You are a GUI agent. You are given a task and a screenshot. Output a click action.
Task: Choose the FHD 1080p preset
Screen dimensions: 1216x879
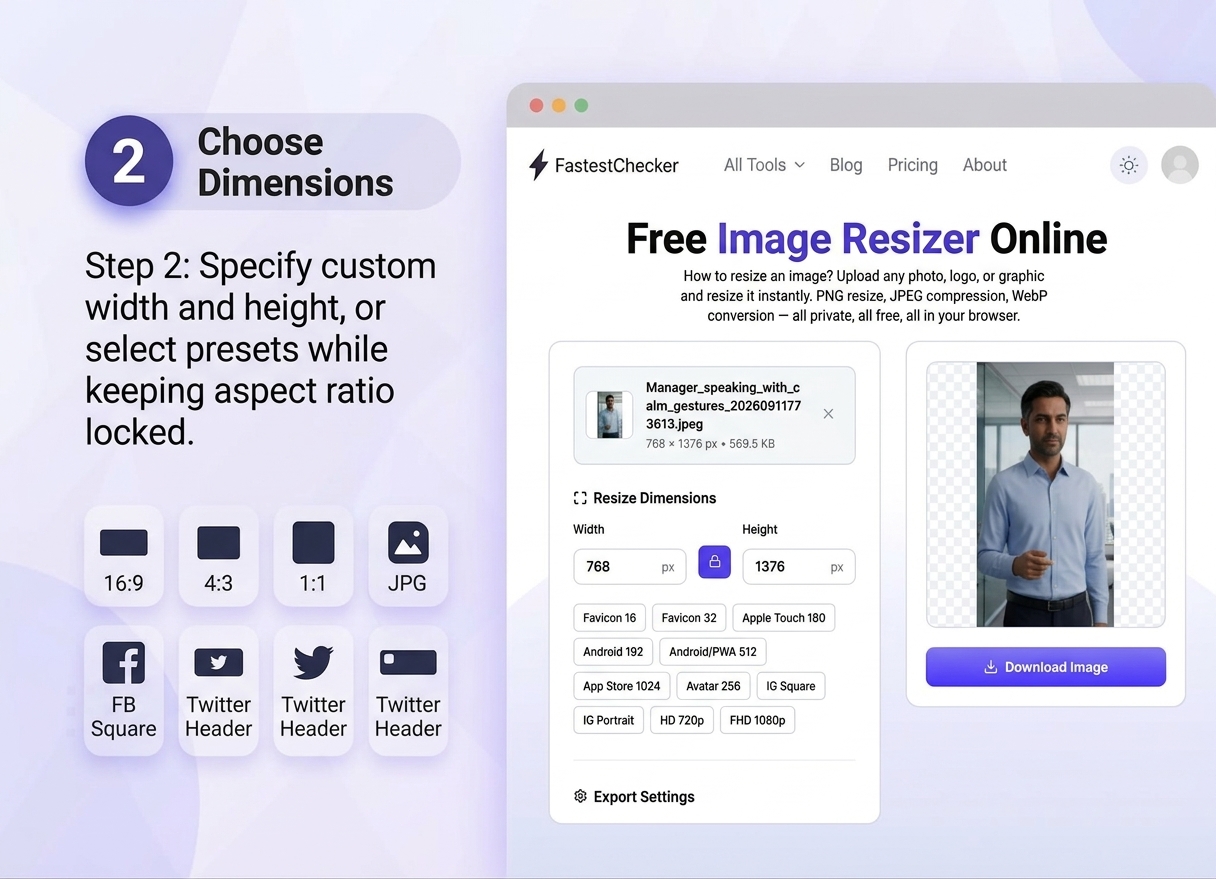[x=758, y=720]
